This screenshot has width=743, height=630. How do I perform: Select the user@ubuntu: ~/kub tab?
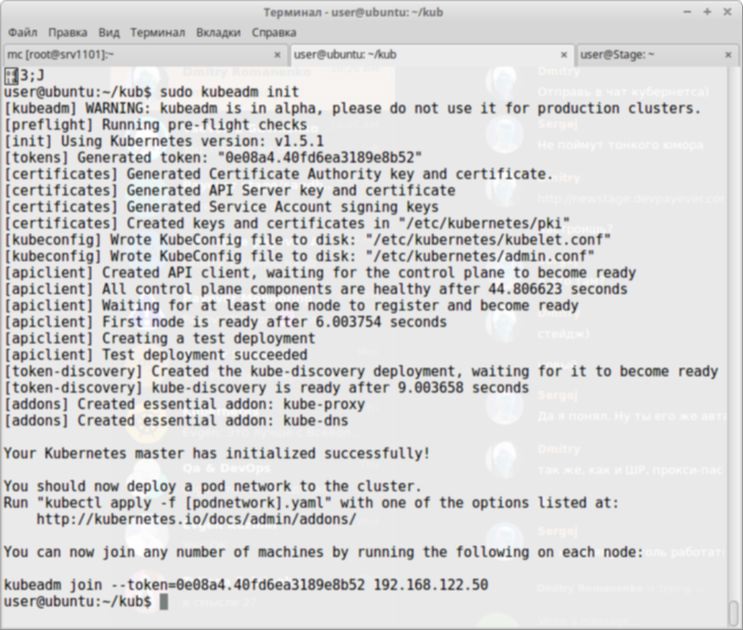pos(430,55)
